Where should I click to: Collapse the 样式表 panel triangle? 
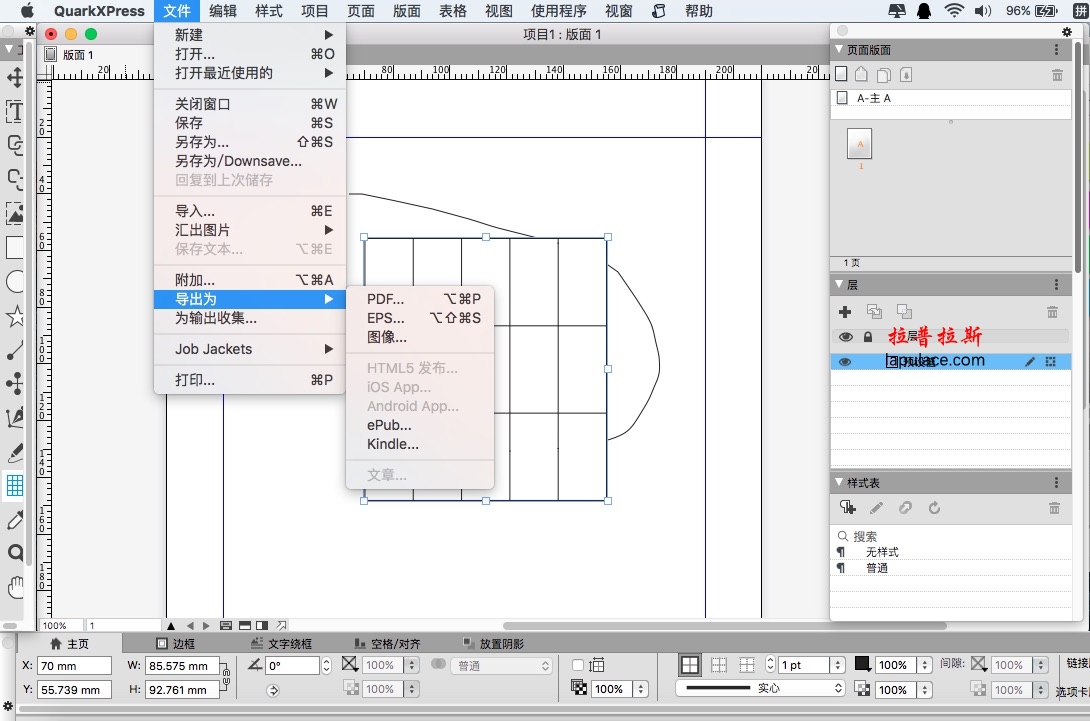pos(839,482)
